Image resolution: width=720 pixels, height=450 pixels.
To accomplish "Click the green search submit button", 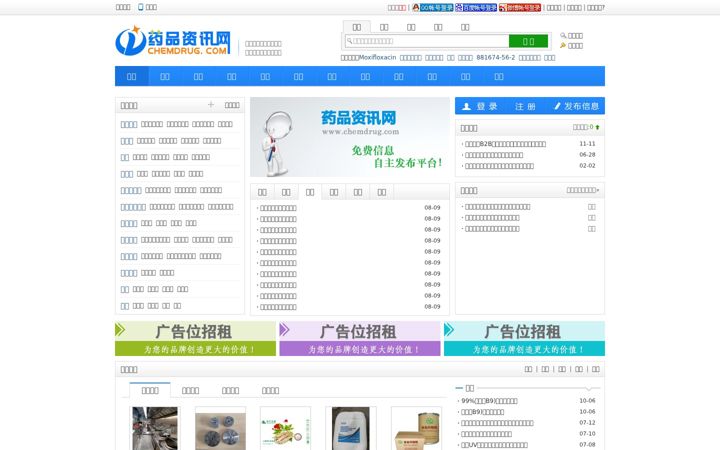I will pos(528,41).
